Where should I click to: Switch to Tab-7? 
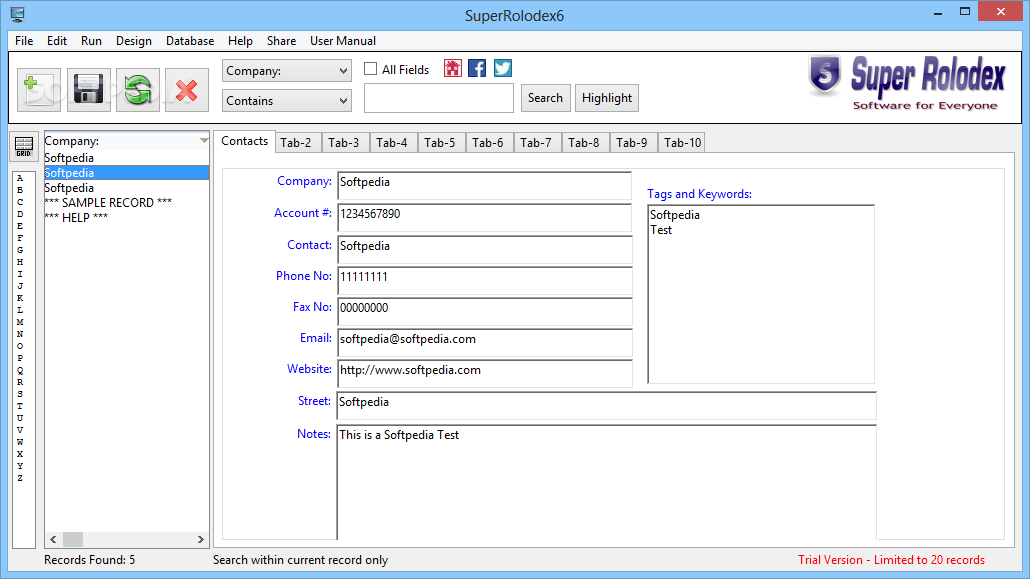(x=535, y=143)
